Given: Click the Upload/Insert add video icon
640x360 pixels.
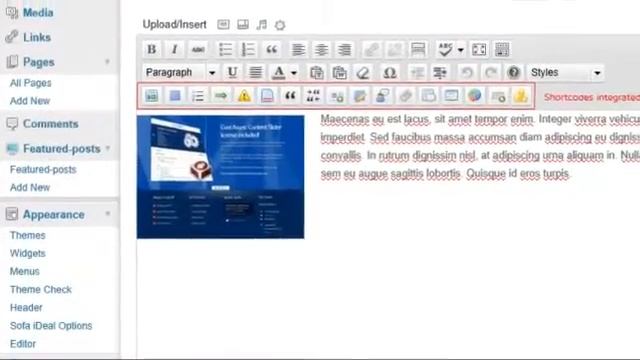Looking at the screenshot, I should [x=243, y=24].
